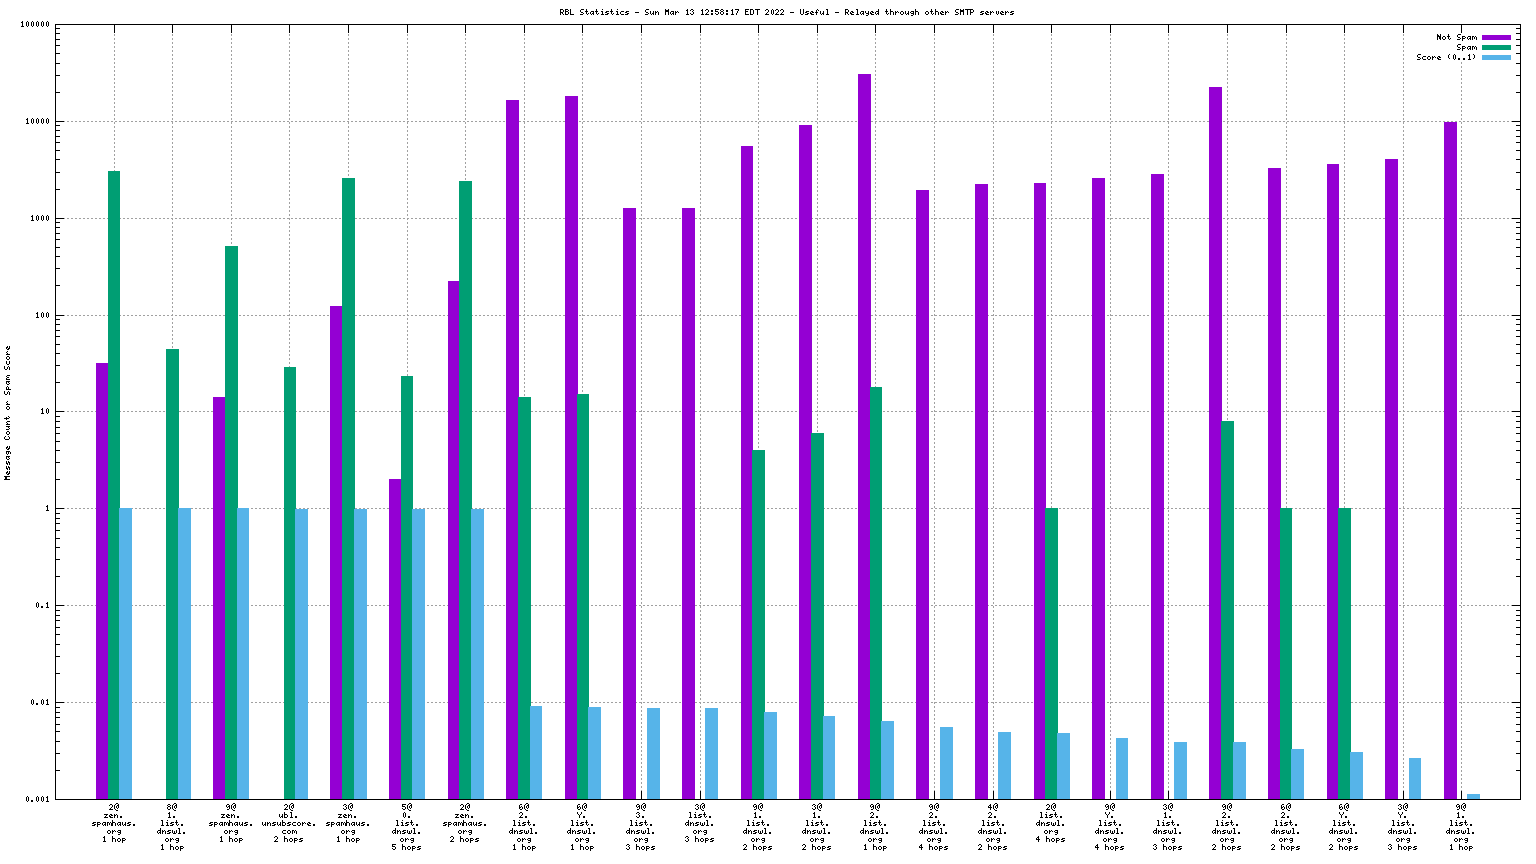Click the tallest purple bar, 9@ 2.list.dnswl.org 1 hop

coord(864,436)
